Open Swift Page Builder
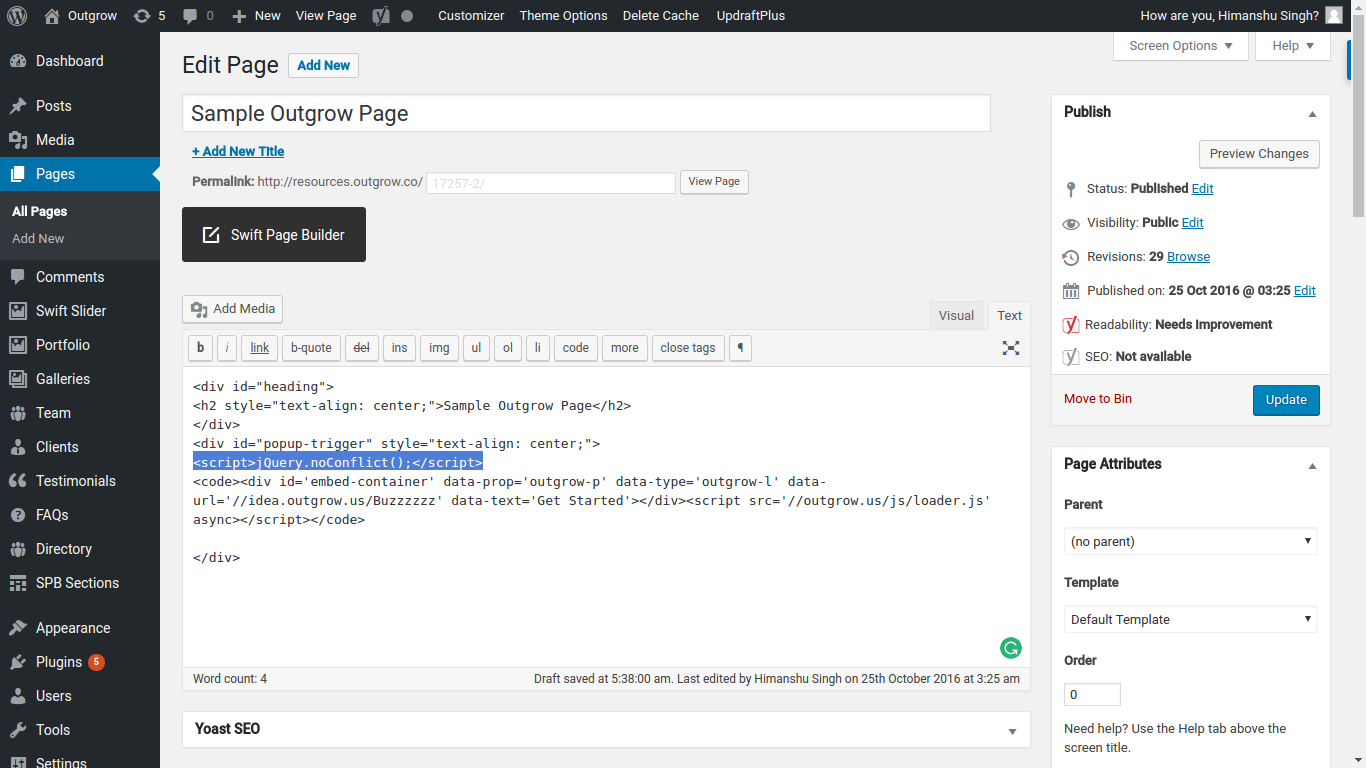The height and width of the screenshot is (768, 1366). point(274,235)
